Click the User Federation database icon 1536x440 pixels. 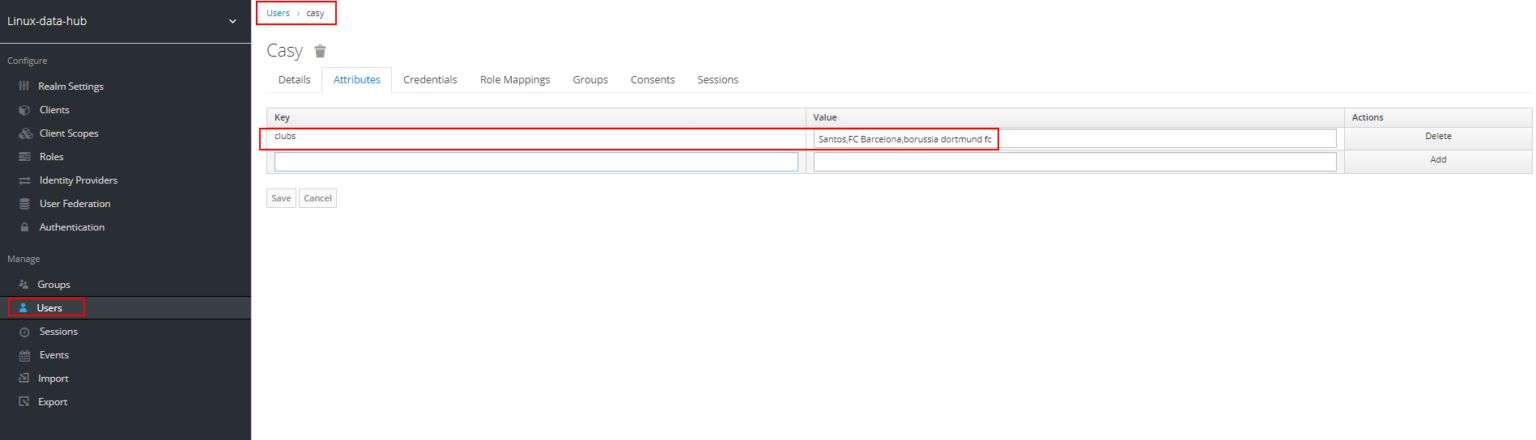(x=25, y=204)
